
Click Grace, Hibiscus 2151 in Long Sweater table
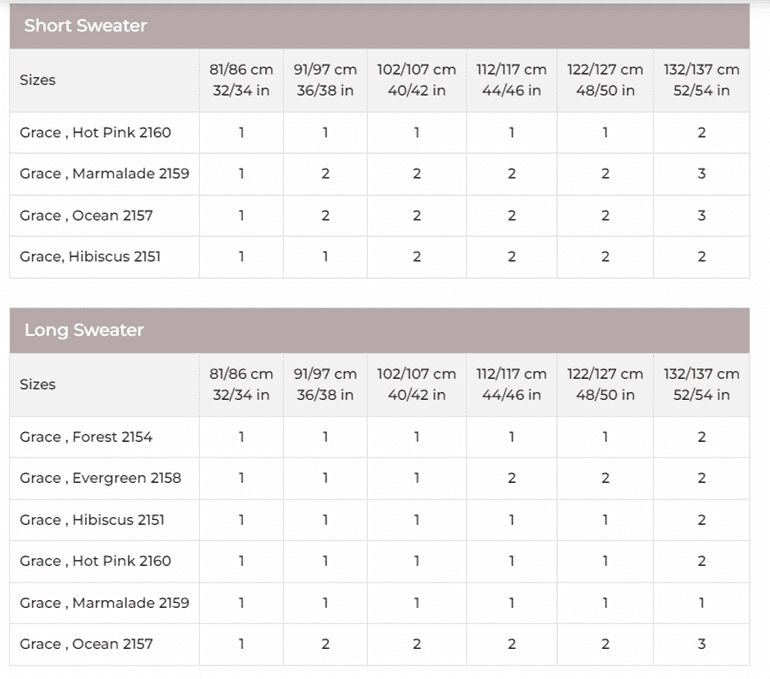tap(92, 520)
